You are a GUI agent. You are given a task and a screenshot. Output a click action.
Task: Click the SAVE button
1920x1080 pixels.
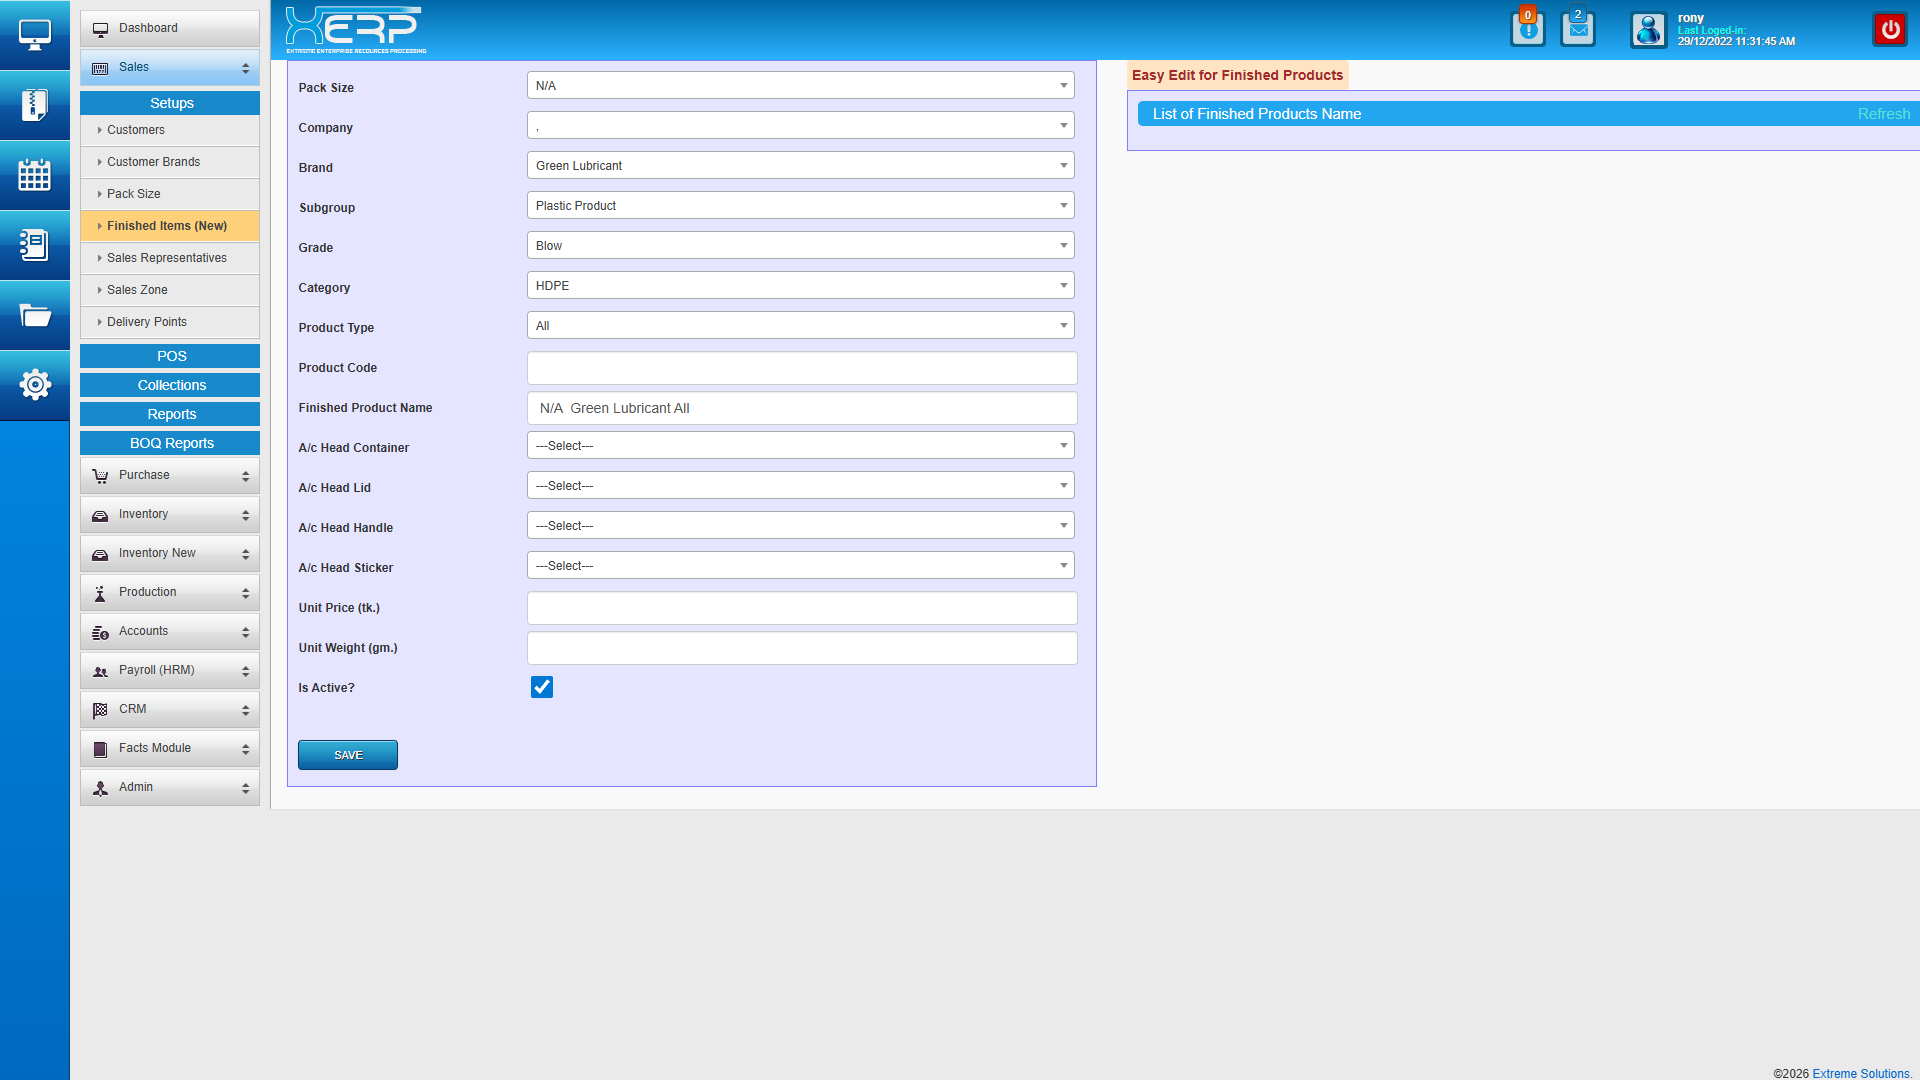point(348,755)
